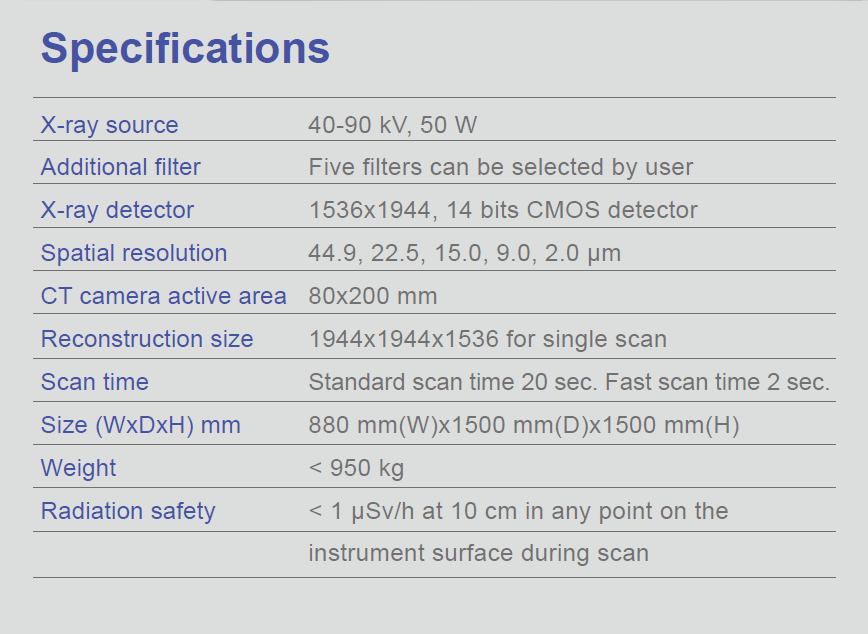Screen dimensions: 868x634
Task: Click the Radiation safety label
Action: click(x=127, y=511)
